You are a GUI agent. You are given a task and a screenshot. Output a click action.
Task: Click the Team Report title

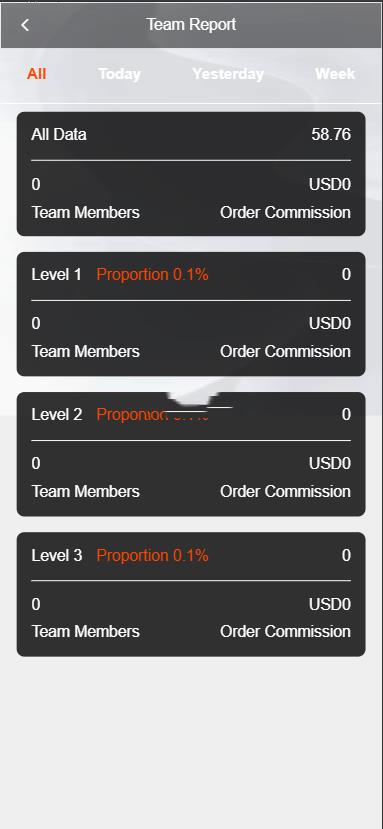(192, 24)
